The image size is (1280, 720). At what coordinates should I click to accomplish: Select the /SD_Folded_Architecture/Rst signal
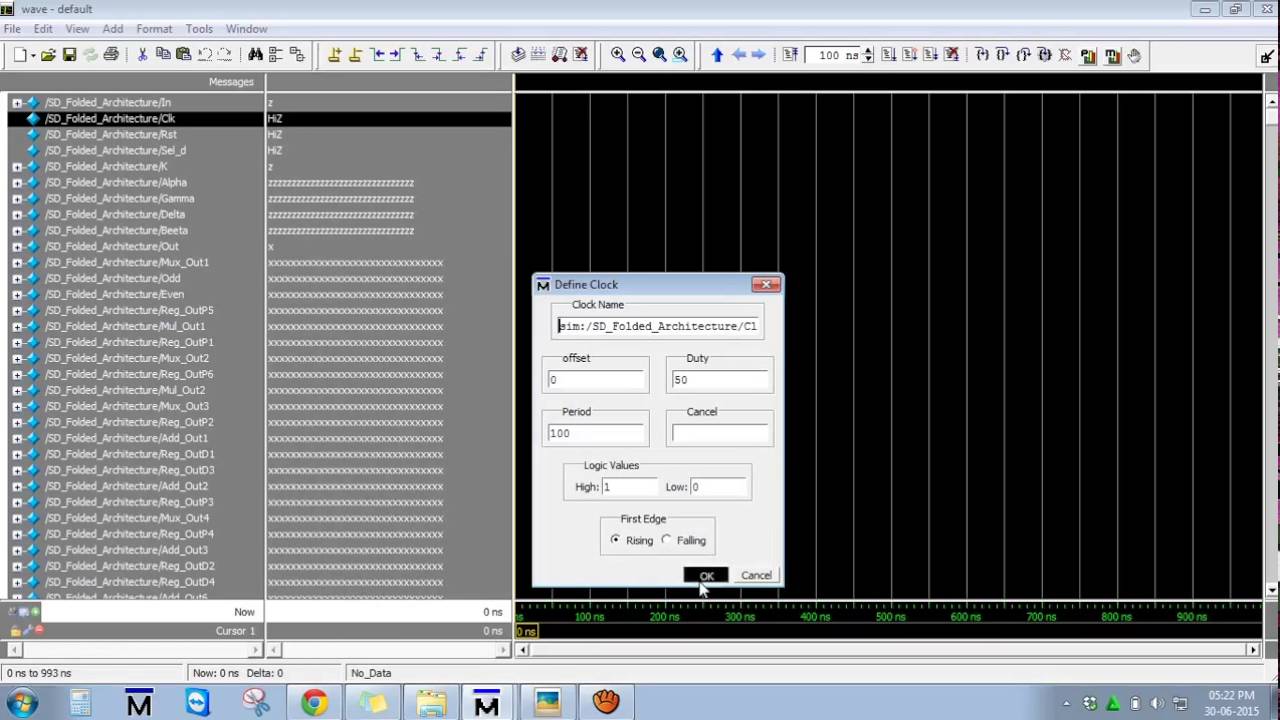pyautogui.click(x=110, y=134)
